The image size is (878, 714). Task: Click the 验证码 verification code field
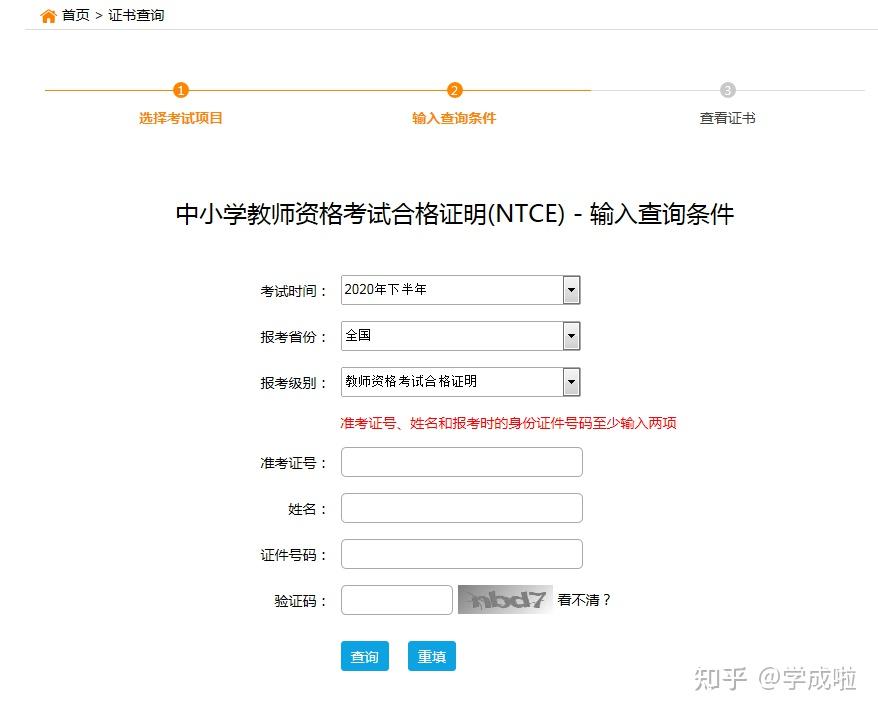(396, 599)
